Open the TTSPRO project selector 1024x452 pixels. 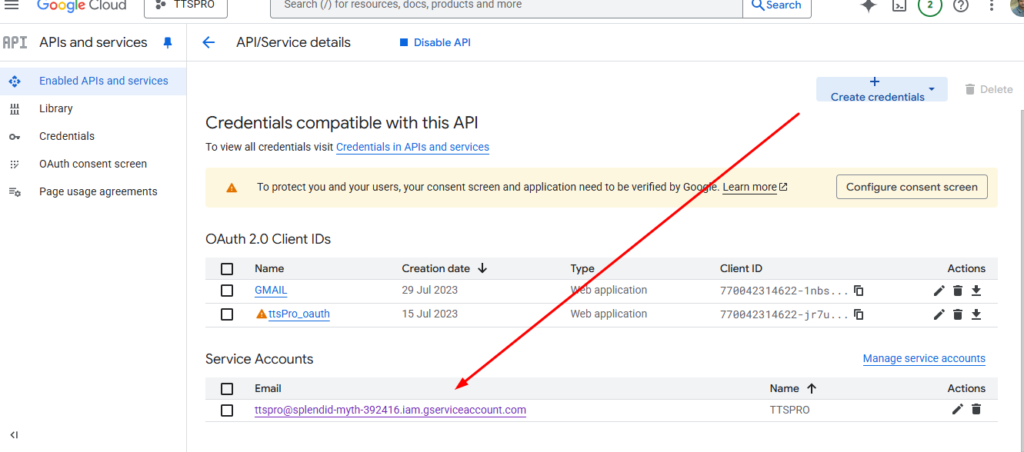click(185, 5)
